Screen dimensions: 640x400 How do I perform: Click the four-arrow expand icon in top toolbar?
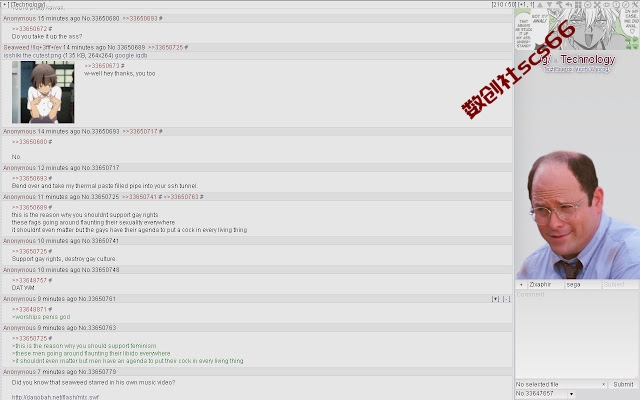tap(597, 4)
